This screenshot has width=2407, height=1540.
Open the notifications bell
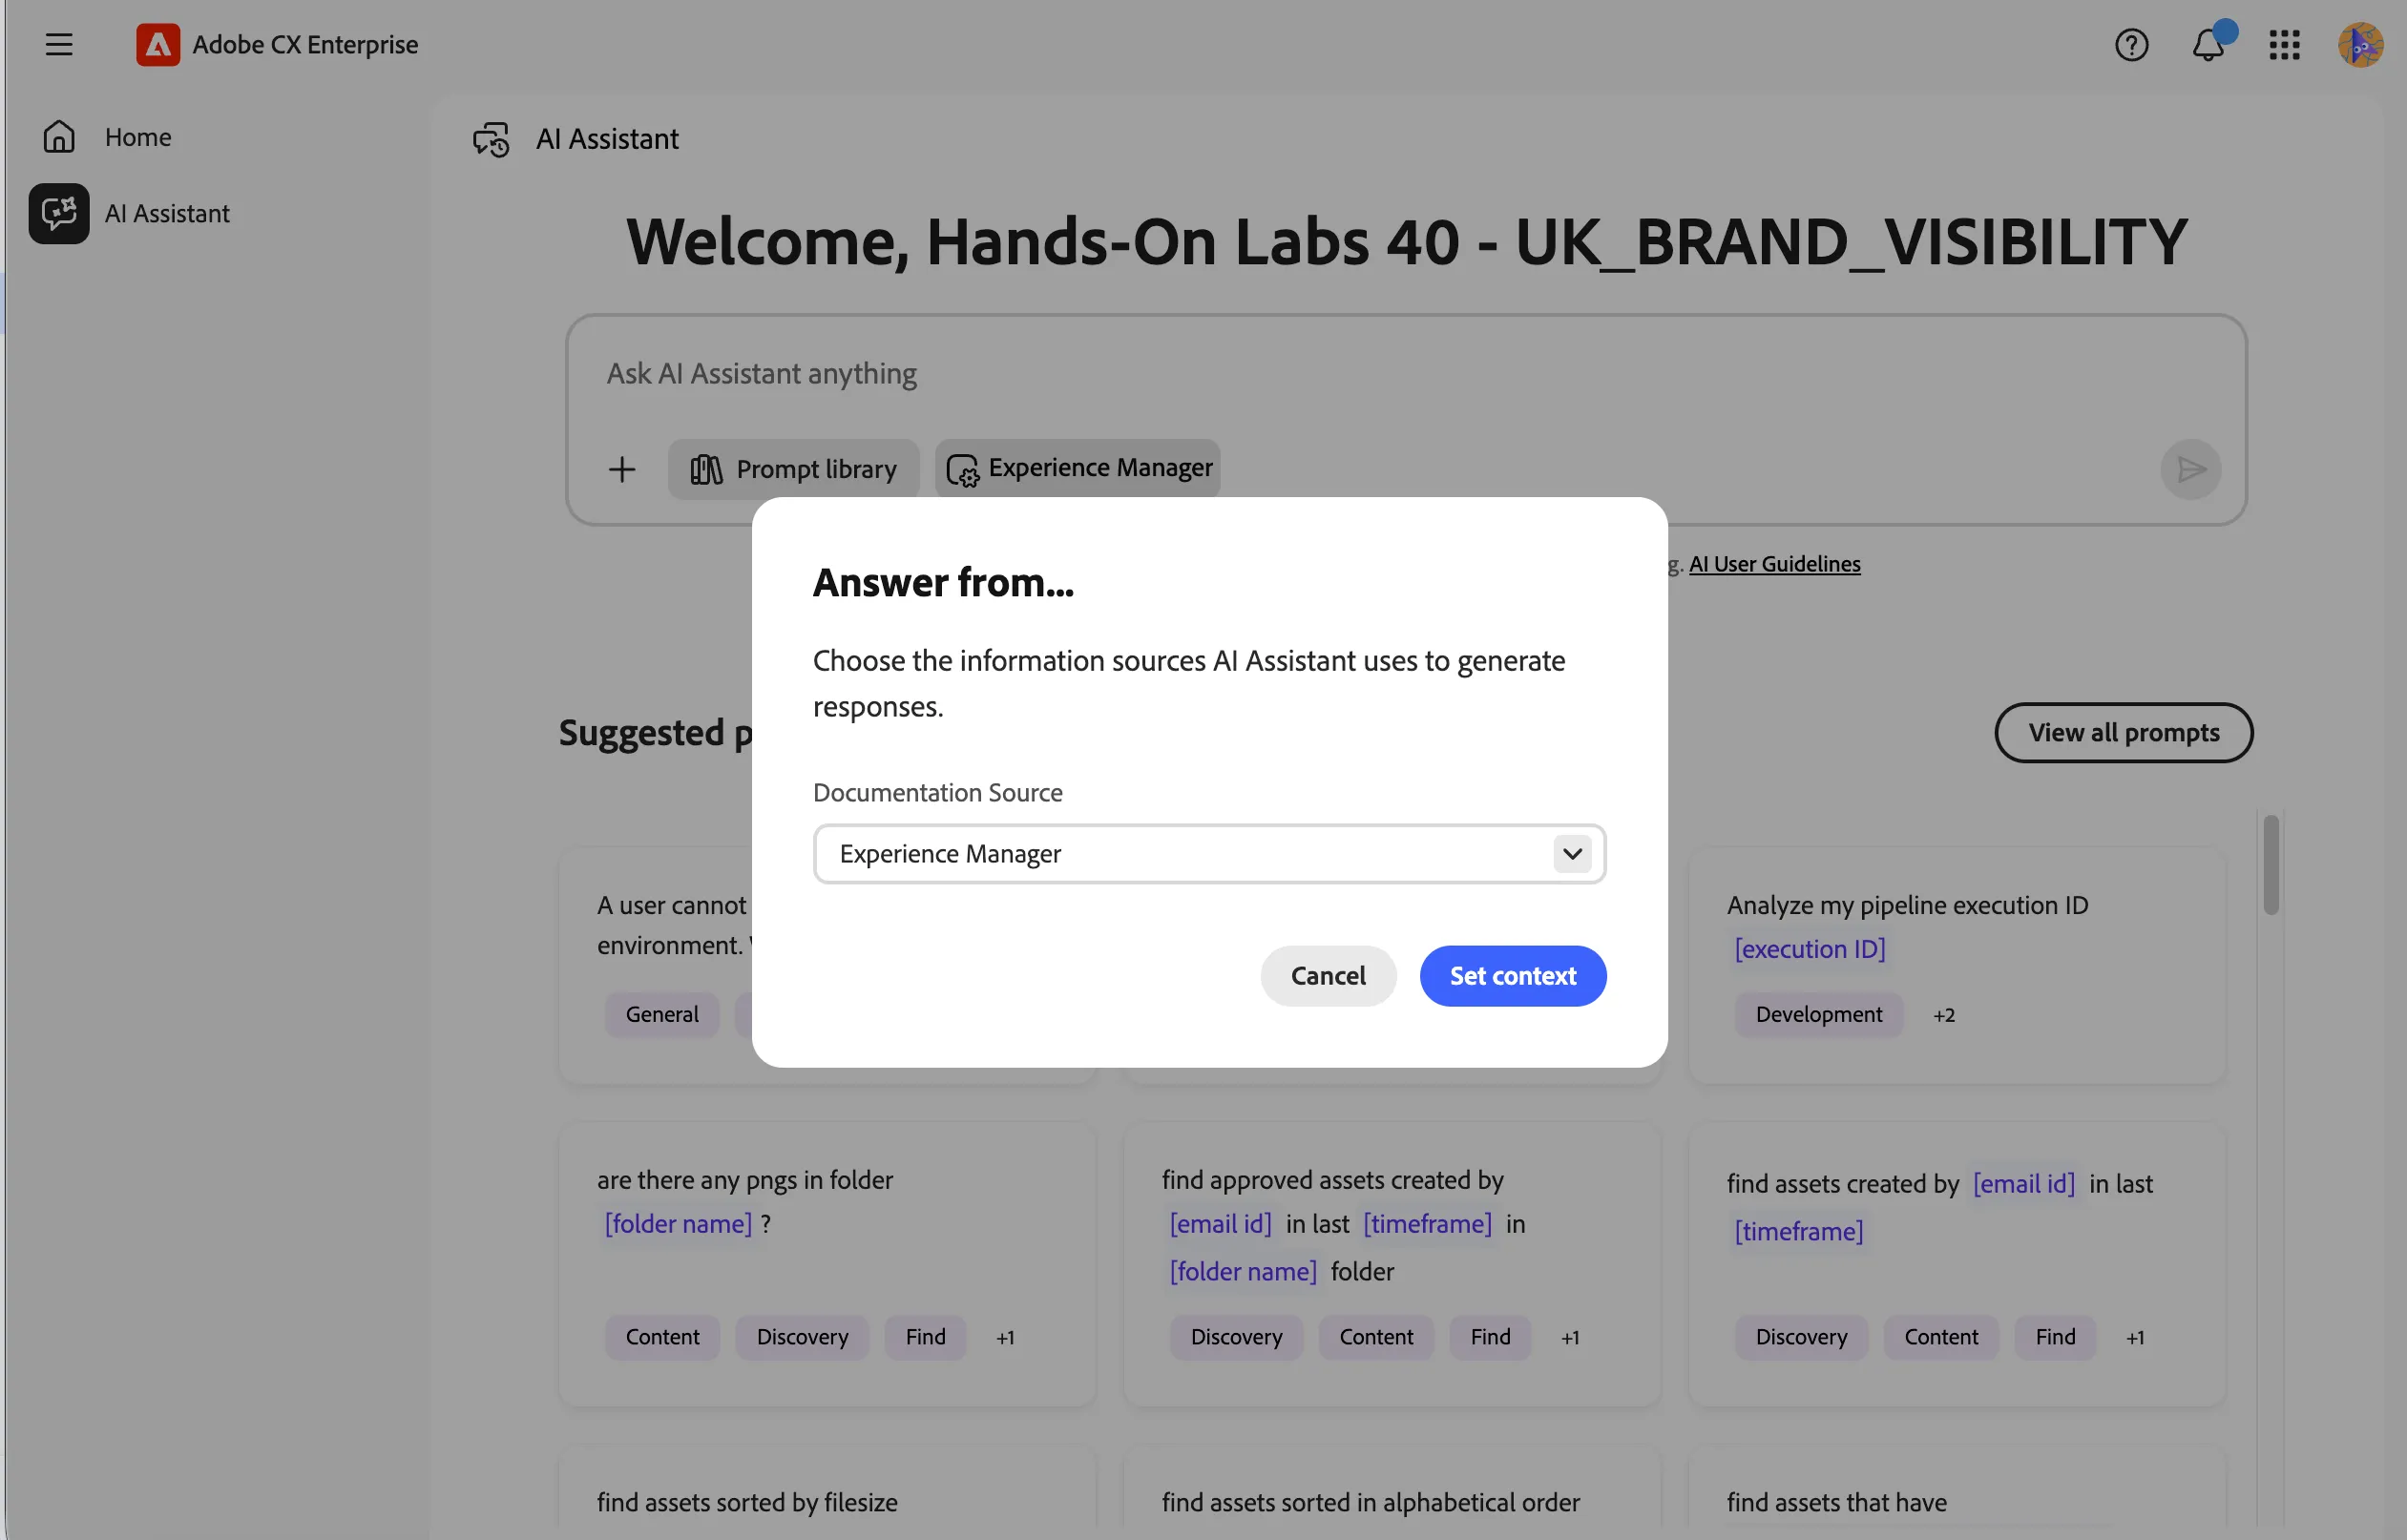[2208, 45]
